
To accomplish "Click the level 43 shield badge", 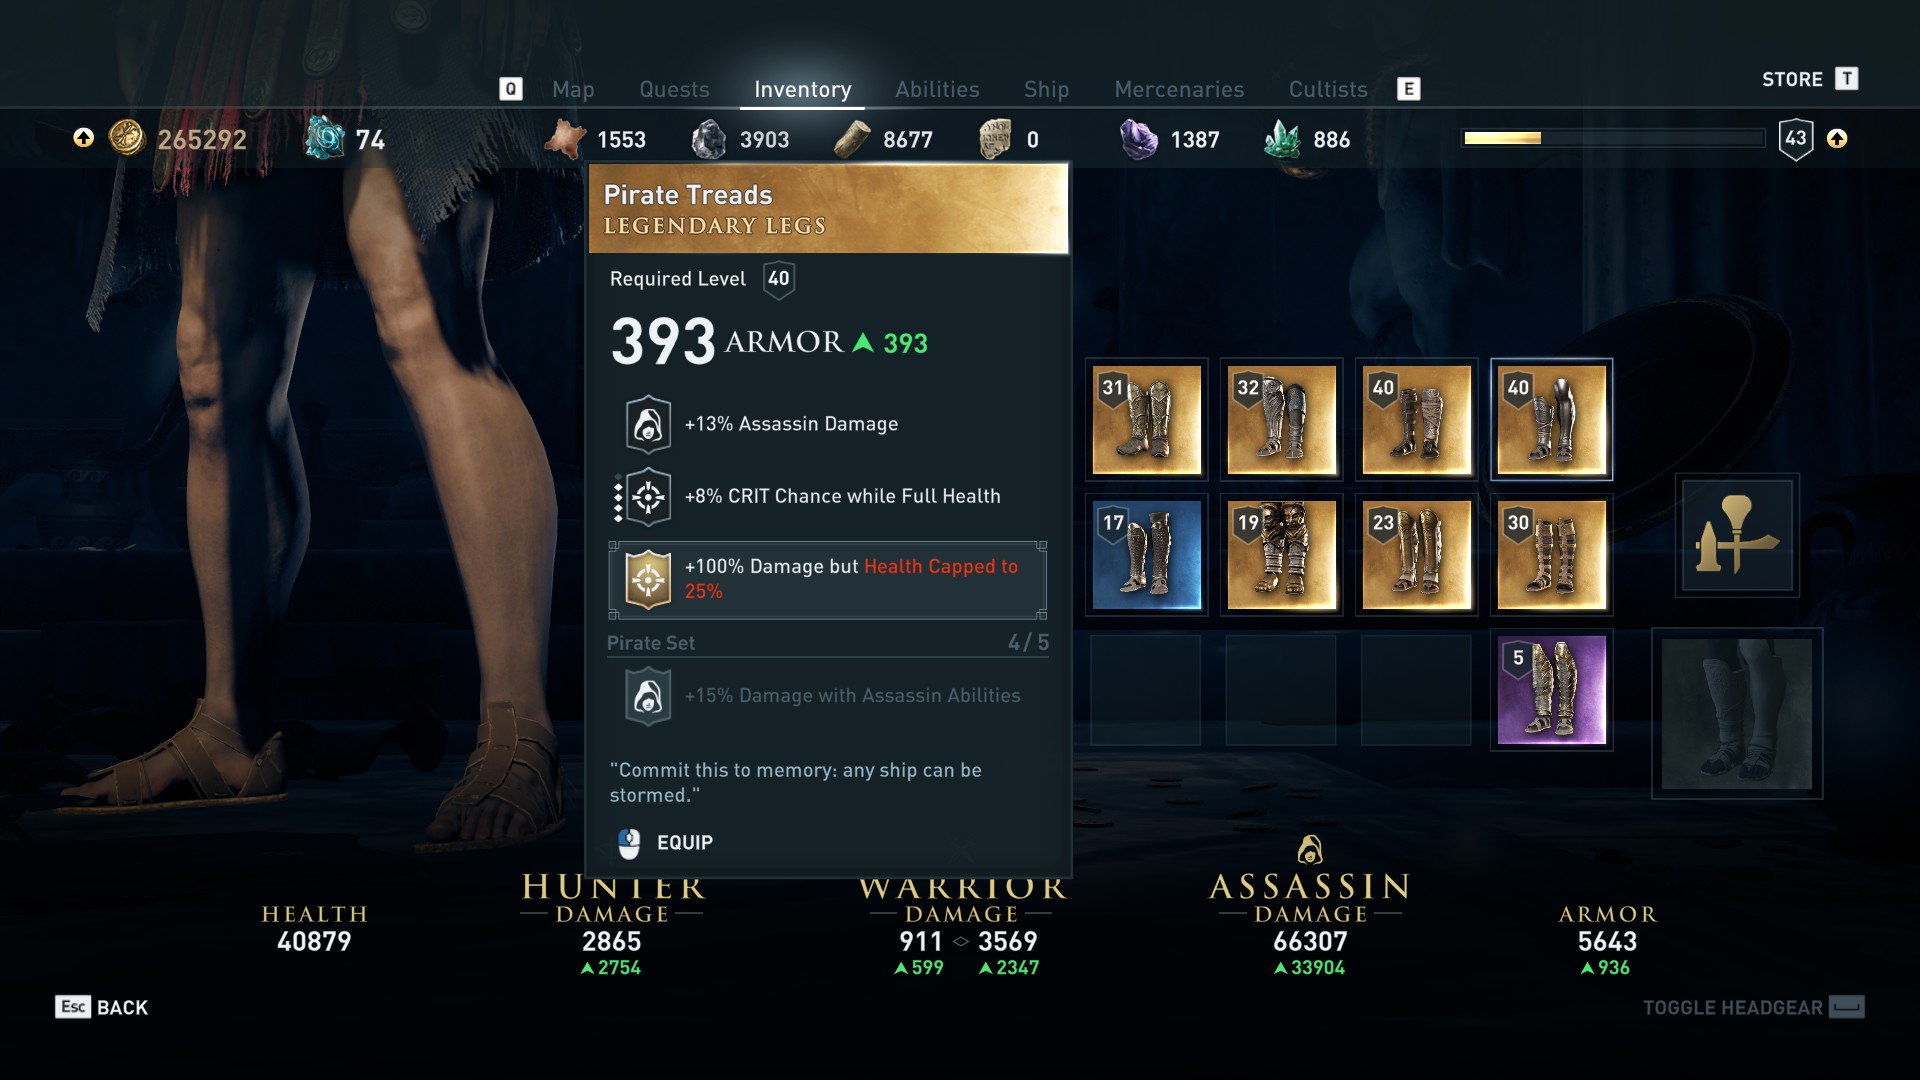I will (x=1796, y=138).
